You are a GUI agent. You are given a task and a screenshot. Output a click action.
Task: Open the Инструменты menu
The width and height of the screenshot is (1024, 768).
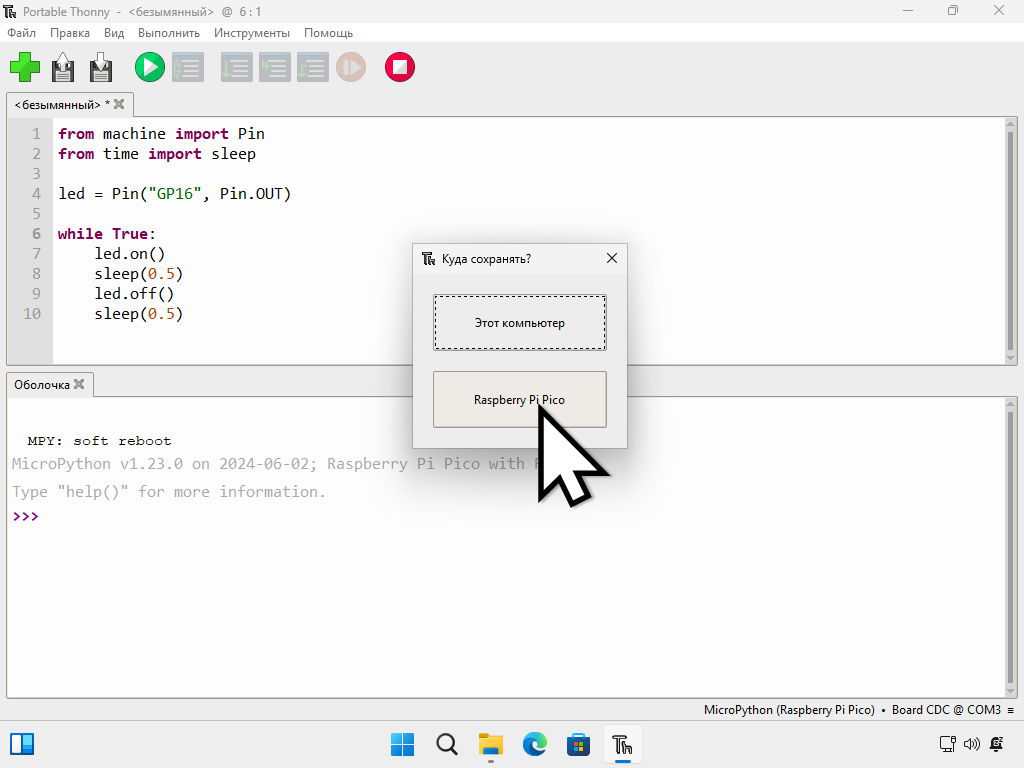coord(251,33)
